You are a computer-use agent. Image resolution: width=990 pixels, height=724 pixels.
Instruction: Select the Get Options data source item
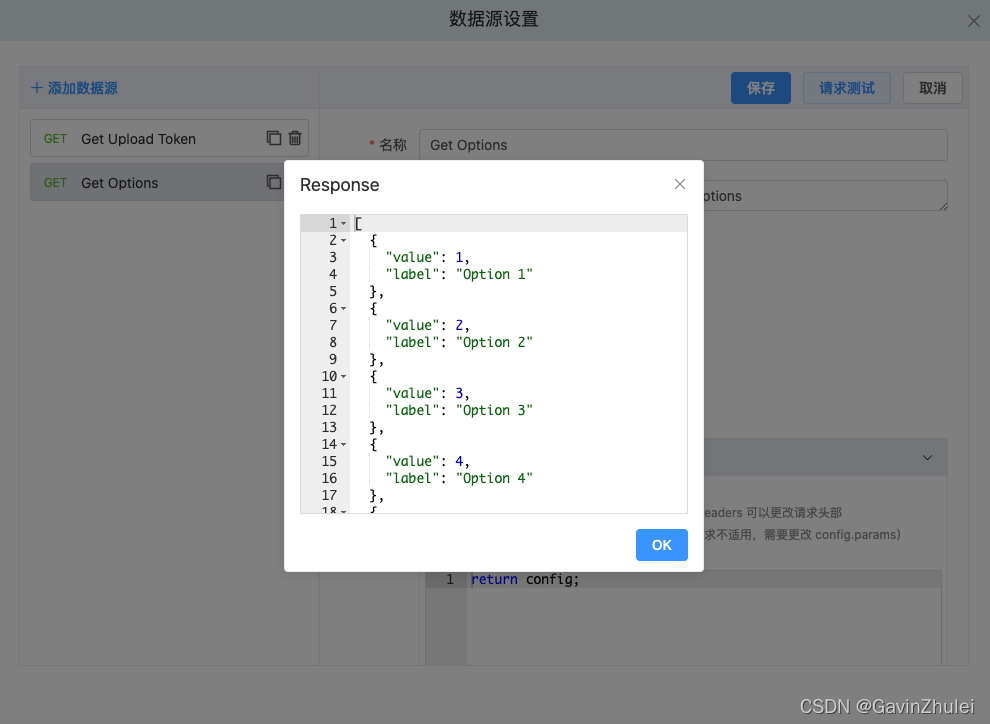click(x=120, y=183)
